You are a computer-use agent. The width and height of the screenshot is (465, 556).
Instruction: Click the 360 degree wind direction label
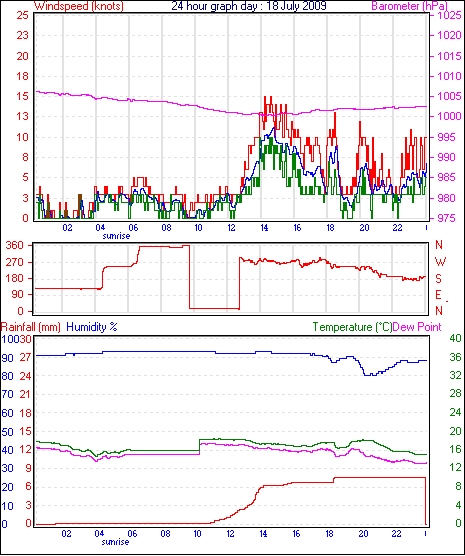pyautogui.click(x=15, y=245)
